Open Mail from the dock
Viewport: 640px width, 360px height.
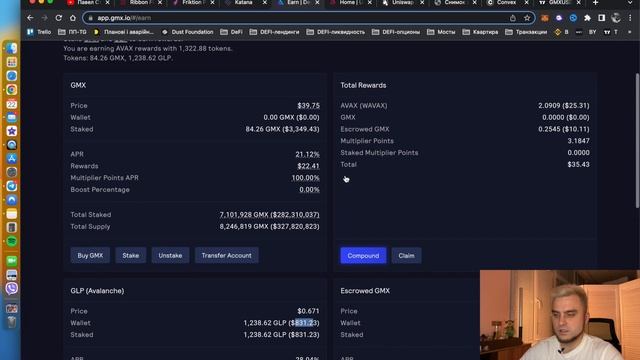(x=11, y=118)
